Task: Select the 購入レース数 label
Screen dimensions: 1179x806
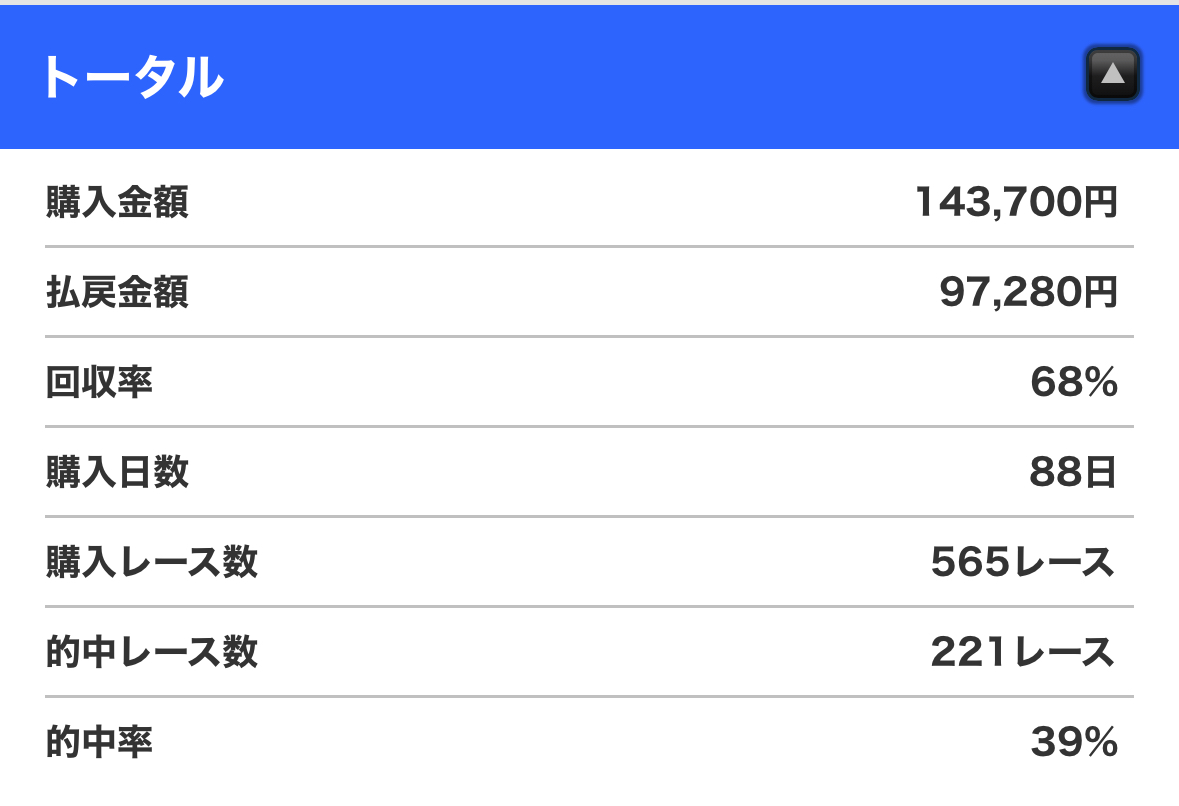Action: coord(152,563)
